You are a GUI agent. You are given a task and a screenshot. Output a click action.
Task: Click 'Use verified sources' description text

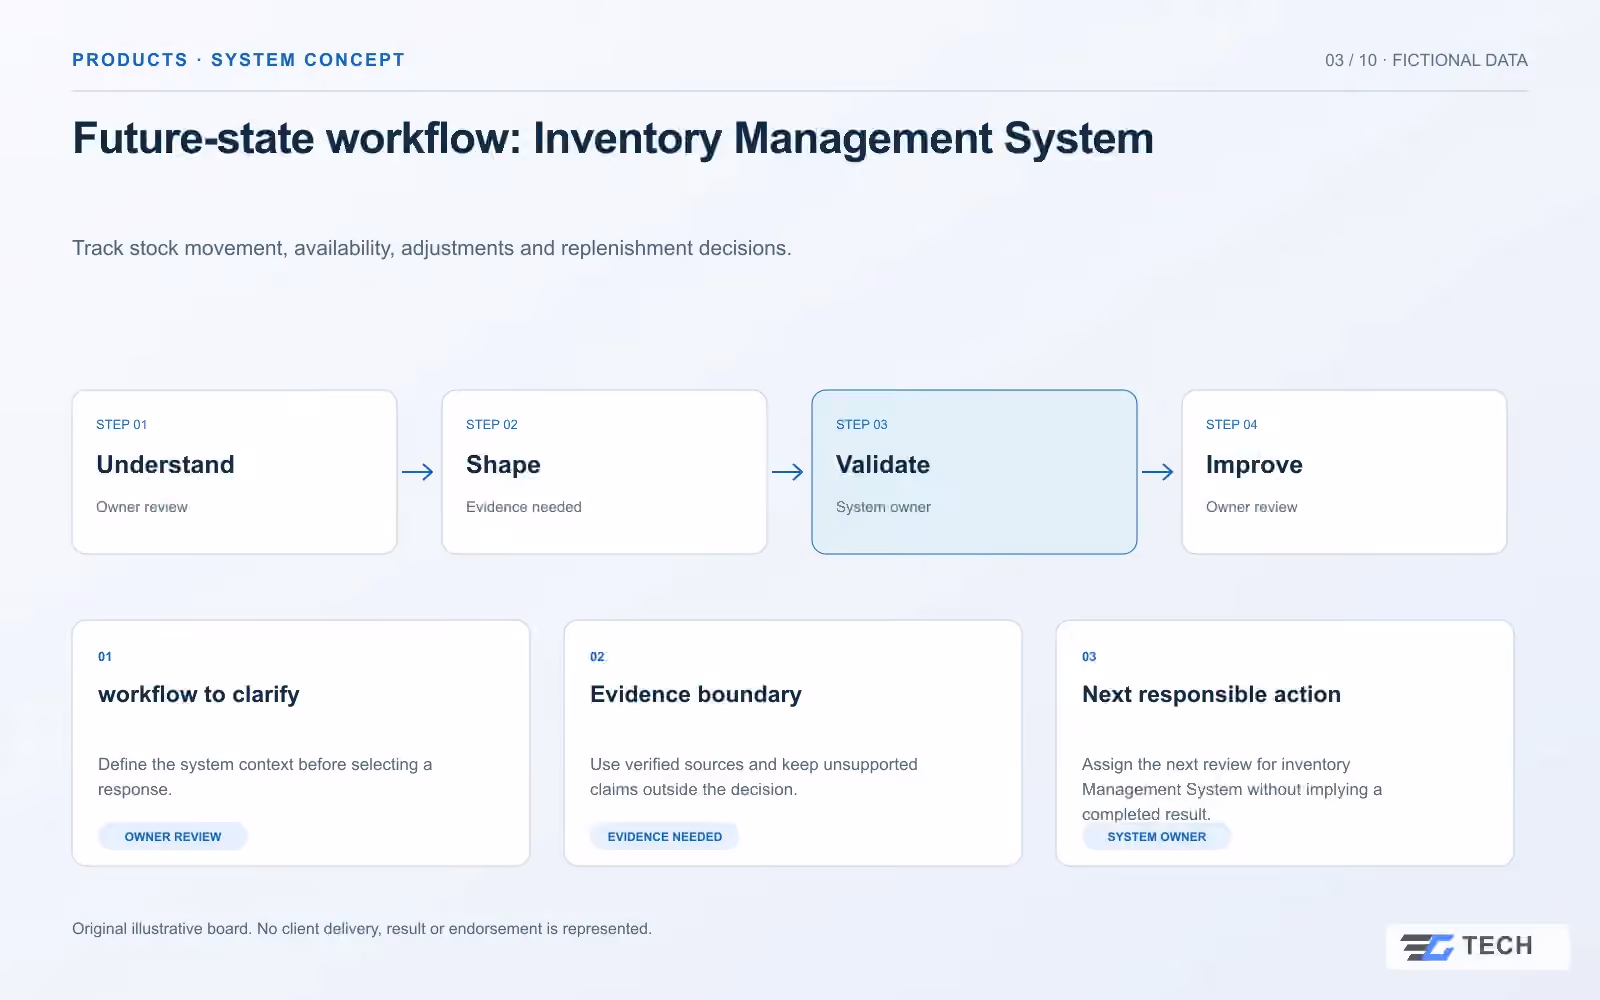754,777
